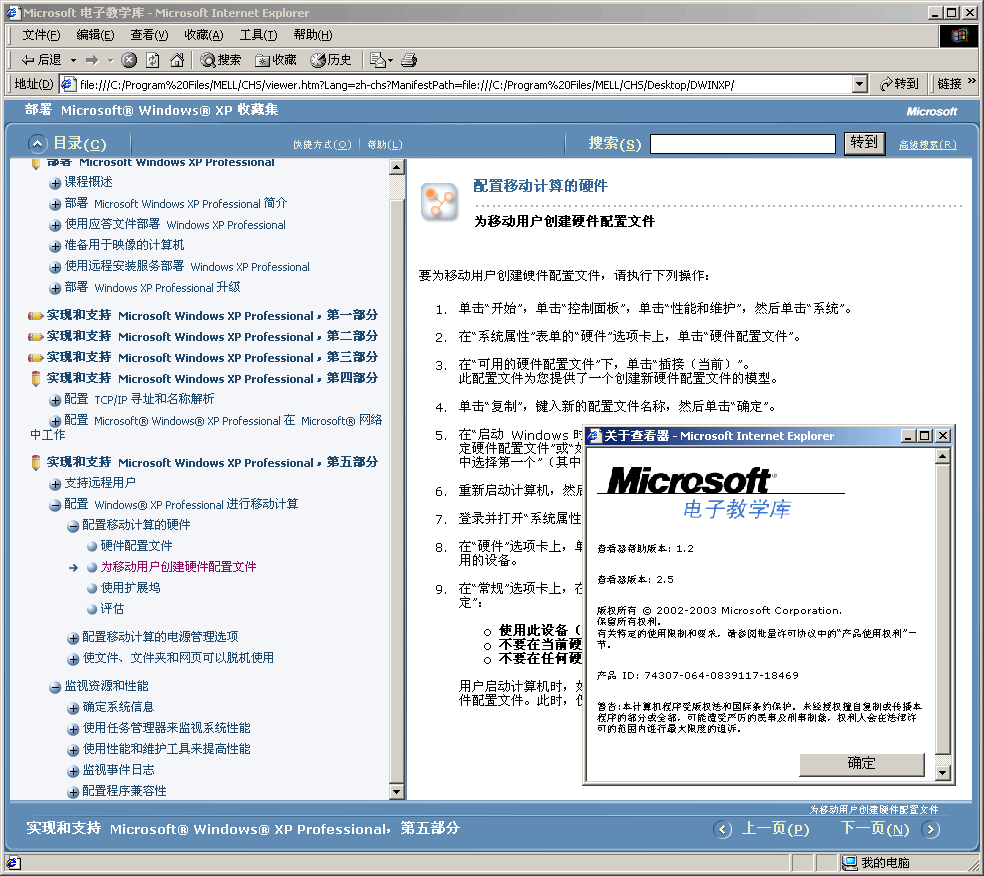984x876 pixels.
Task: Expand 配置 TCP/IP 寻址和名称解析 node
Action: pos(55,400)
